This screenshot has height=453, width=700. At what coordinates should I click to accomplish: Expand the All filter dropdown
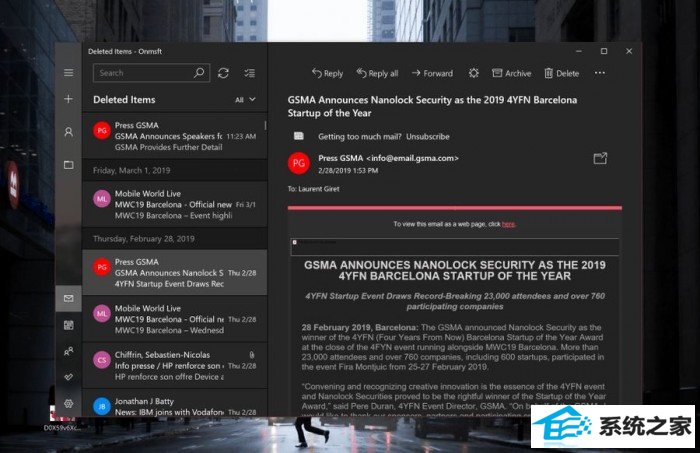pyautogui.click(x=246, y=100)
